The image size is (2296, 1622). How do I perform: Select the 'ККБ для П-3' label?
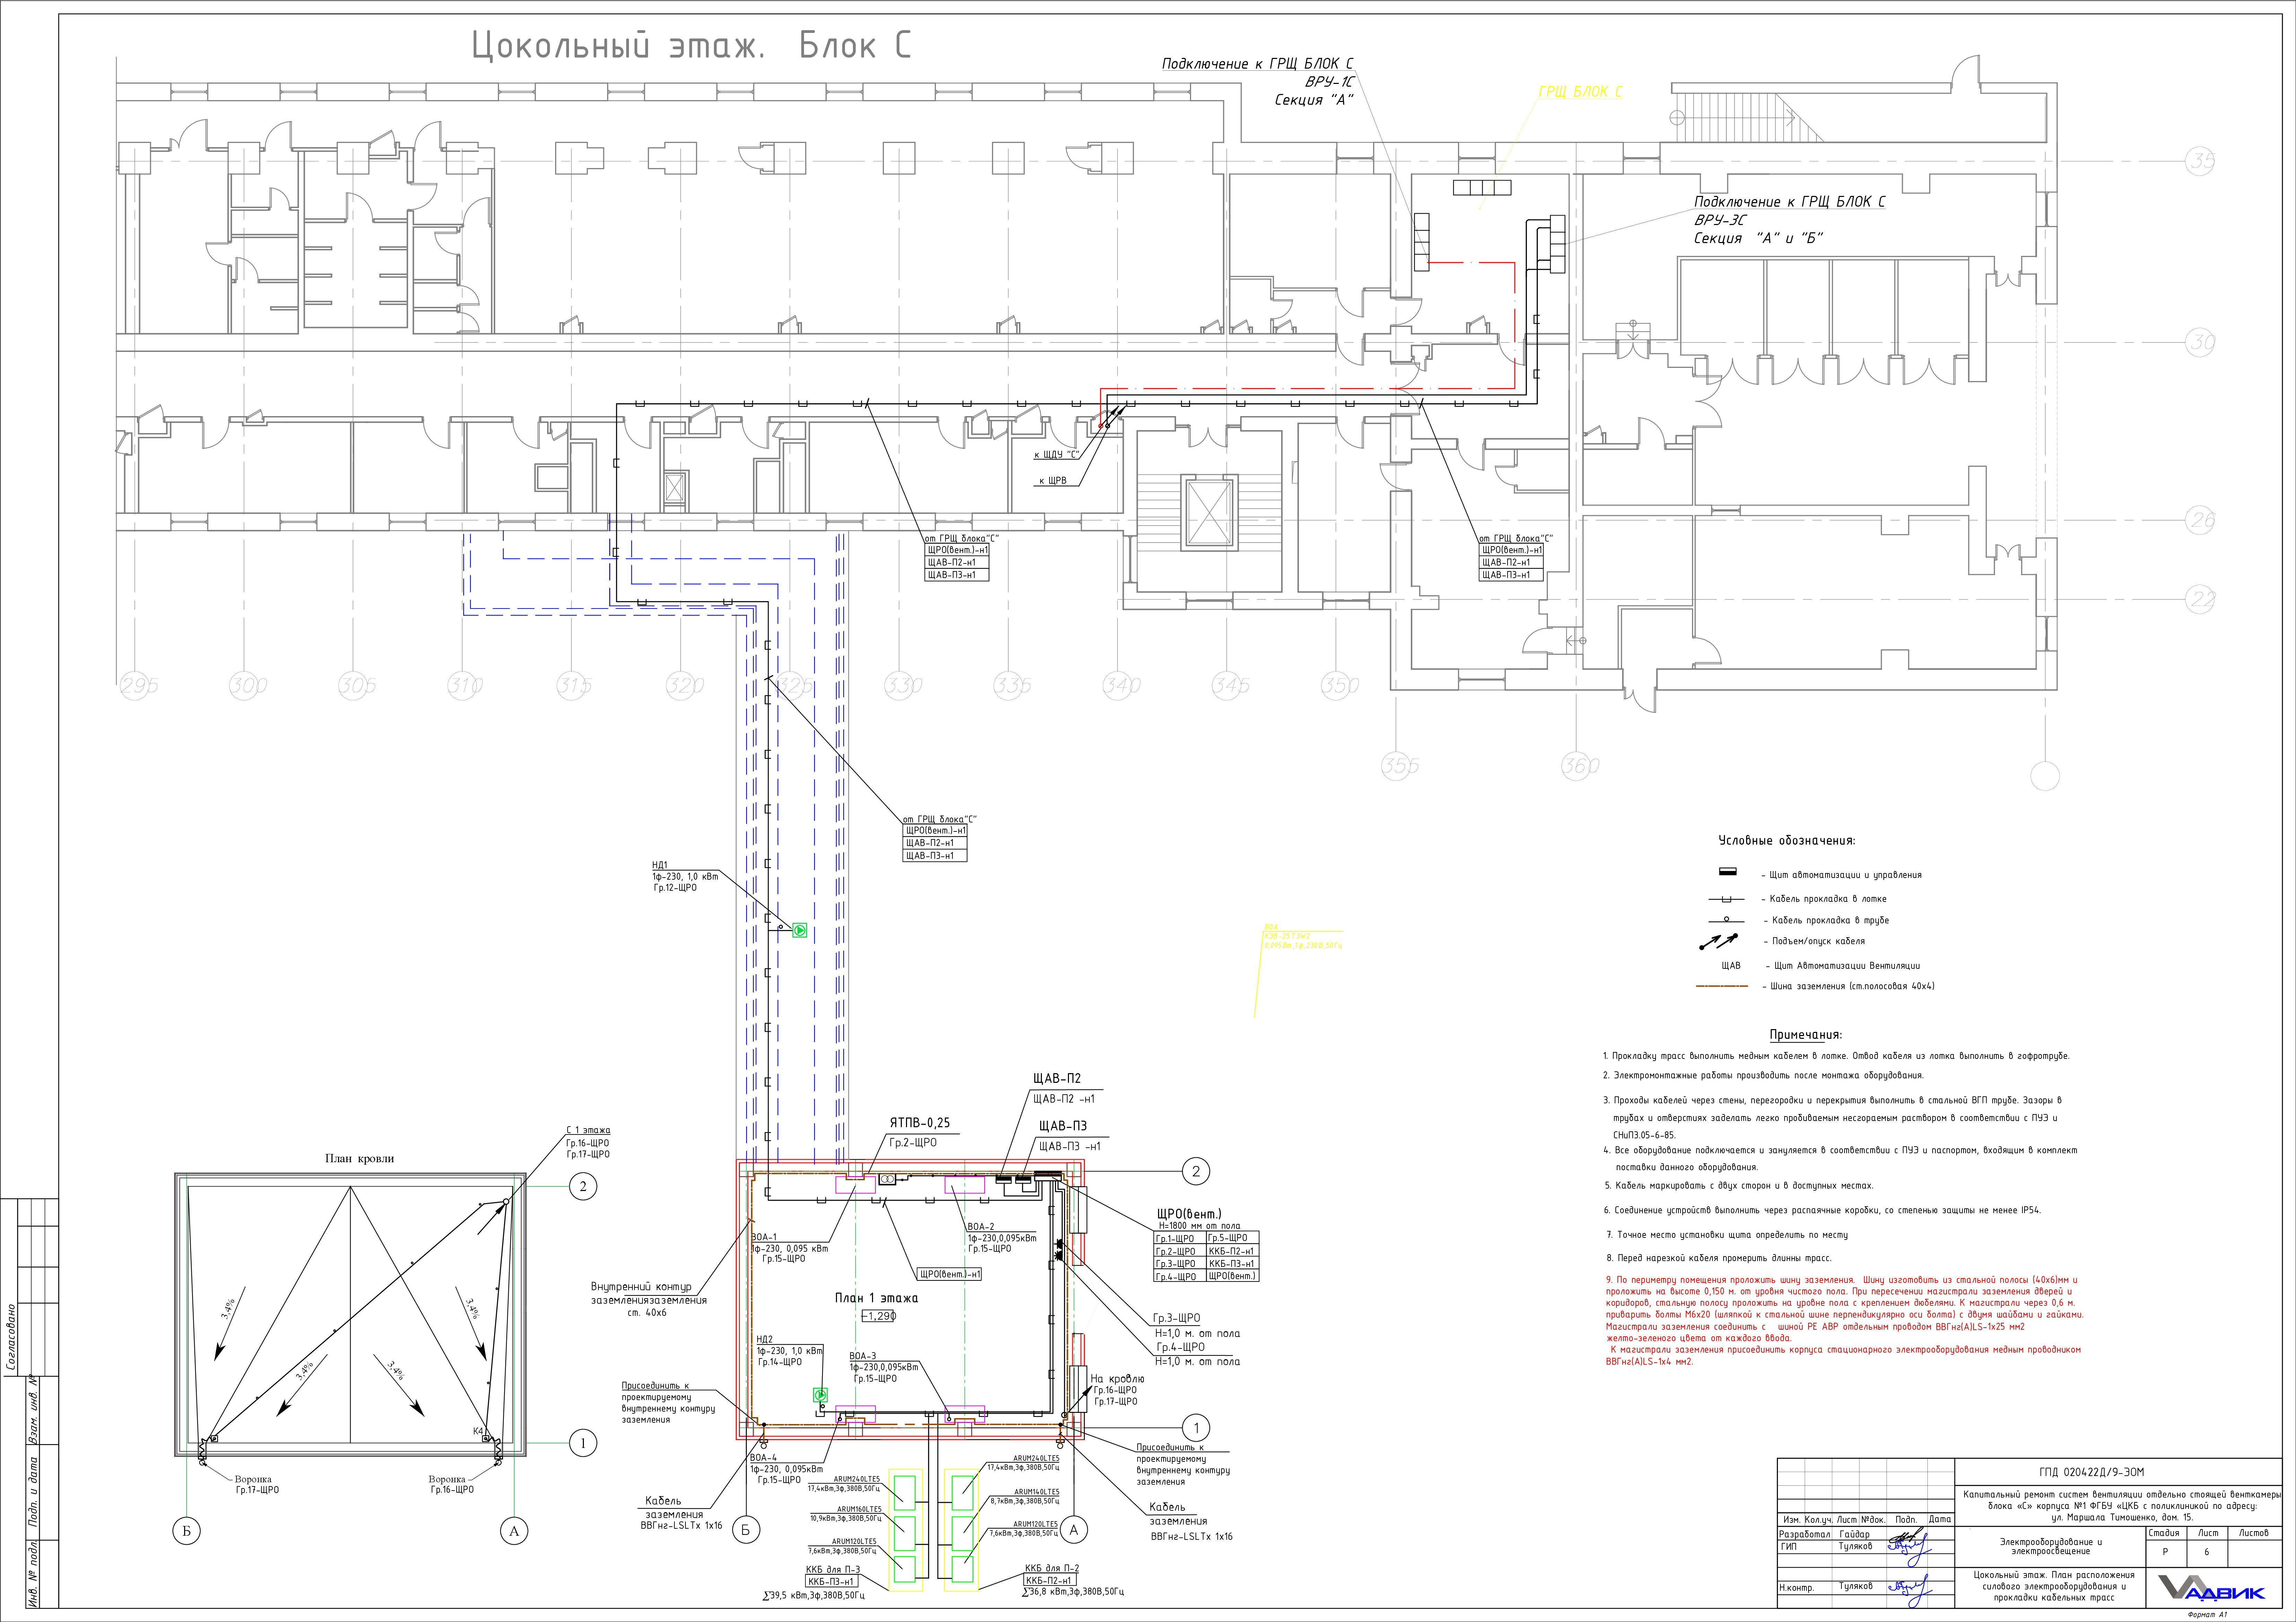832,1570
